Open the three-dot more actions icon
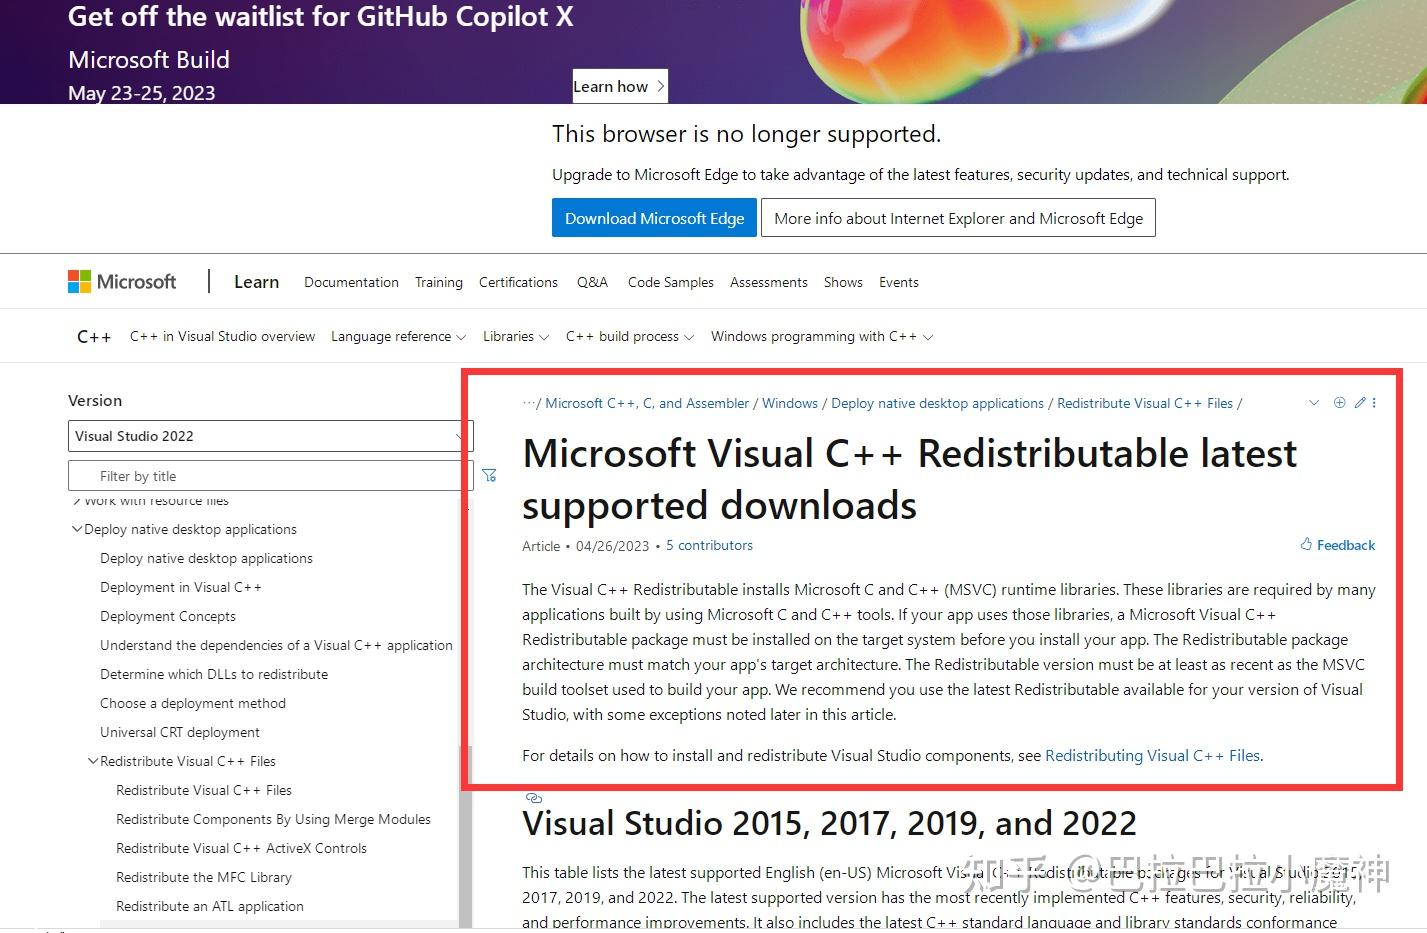1427x933 pixels. (1374, 402)
